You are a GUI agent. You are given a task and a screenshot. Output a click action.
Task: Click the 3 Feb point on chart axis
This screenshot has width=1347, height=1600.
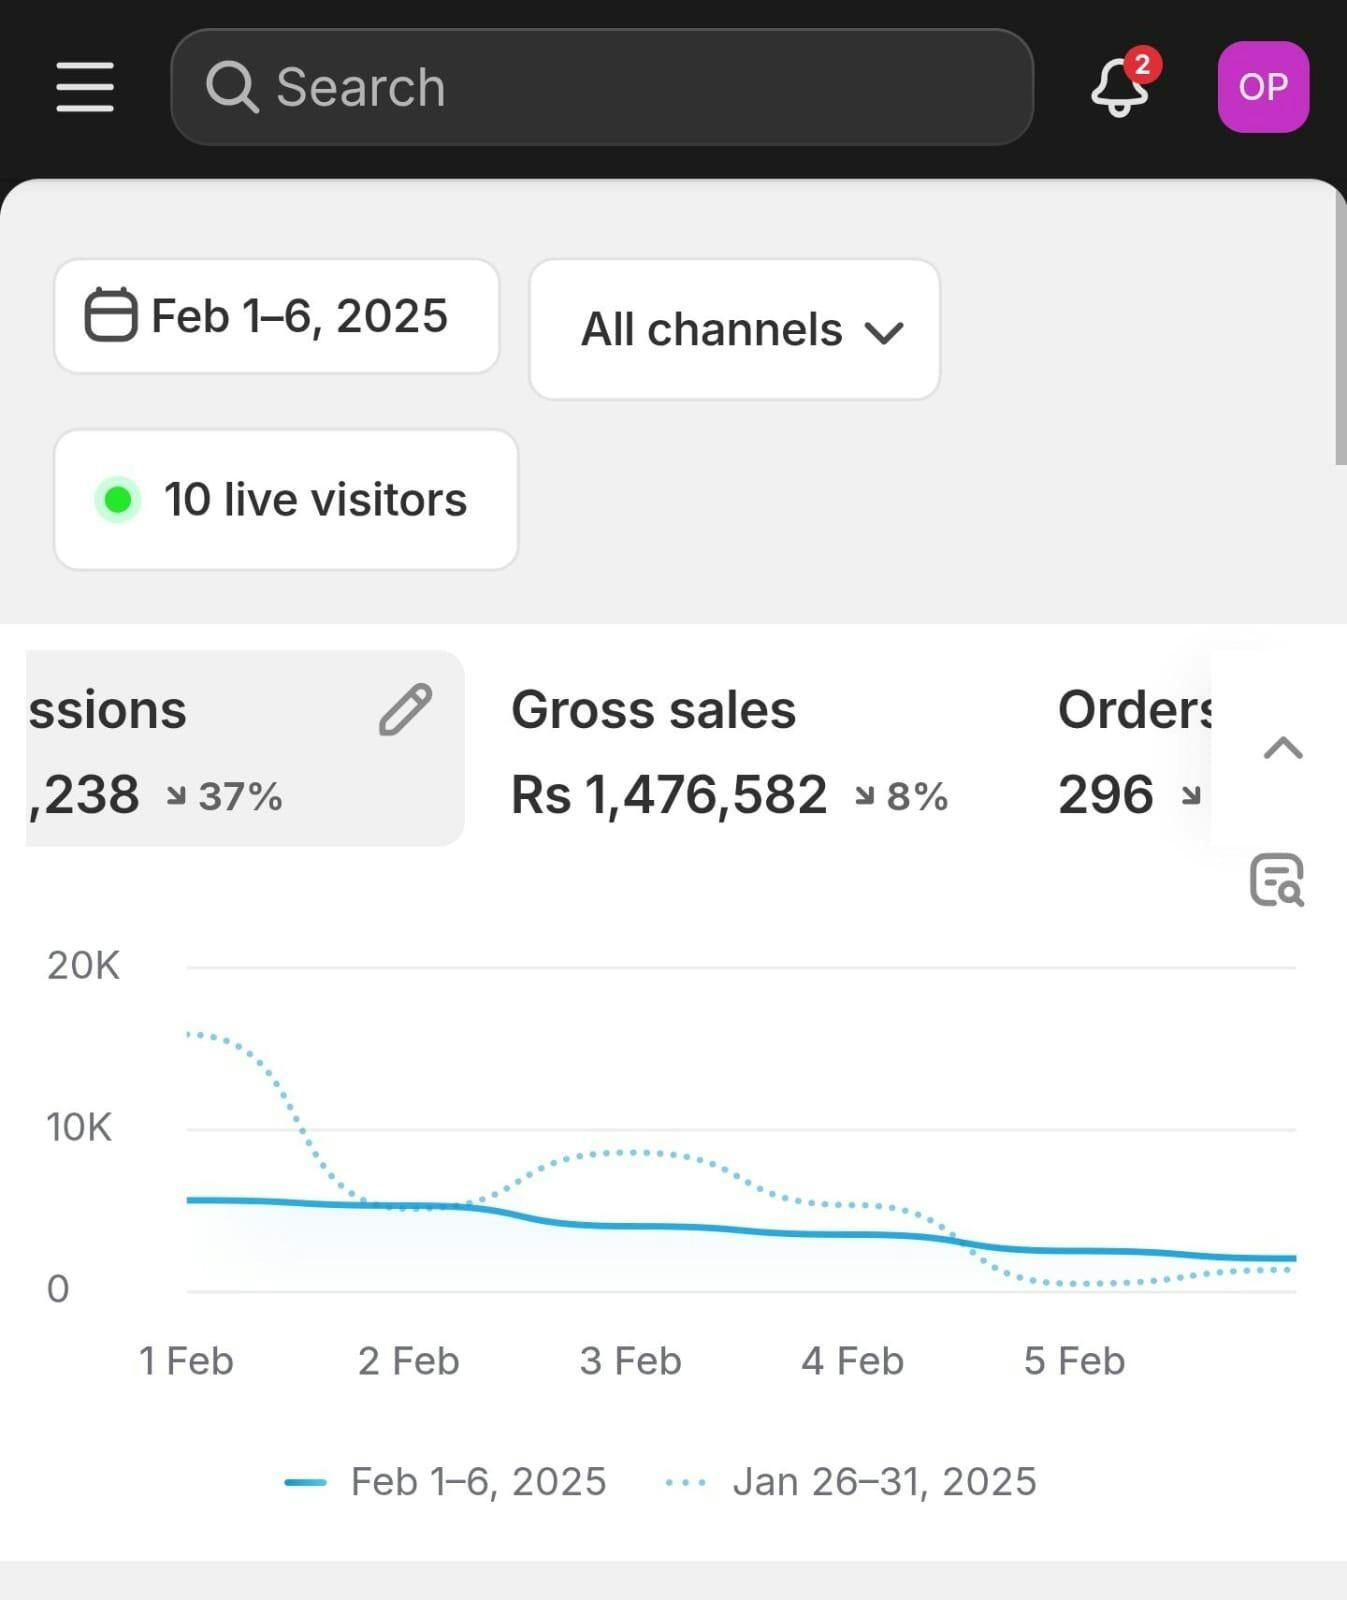[x=631, y=1361]
